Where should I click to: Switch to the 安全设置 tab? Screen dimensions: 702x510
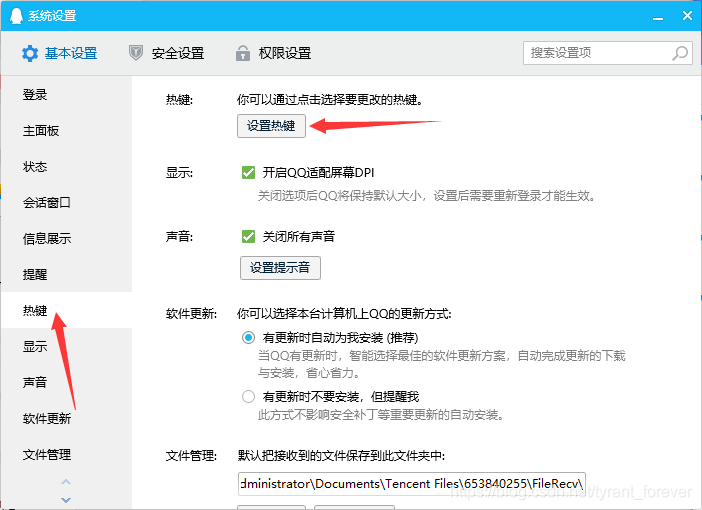pos(167,53)
